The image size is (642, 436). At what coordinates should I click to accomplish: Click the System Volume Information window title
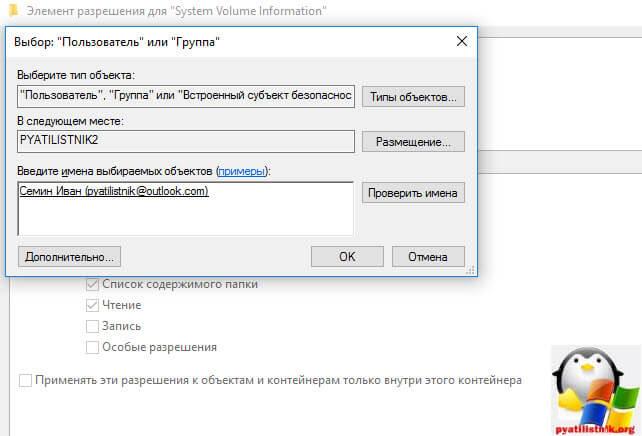(x=177, y=11)
